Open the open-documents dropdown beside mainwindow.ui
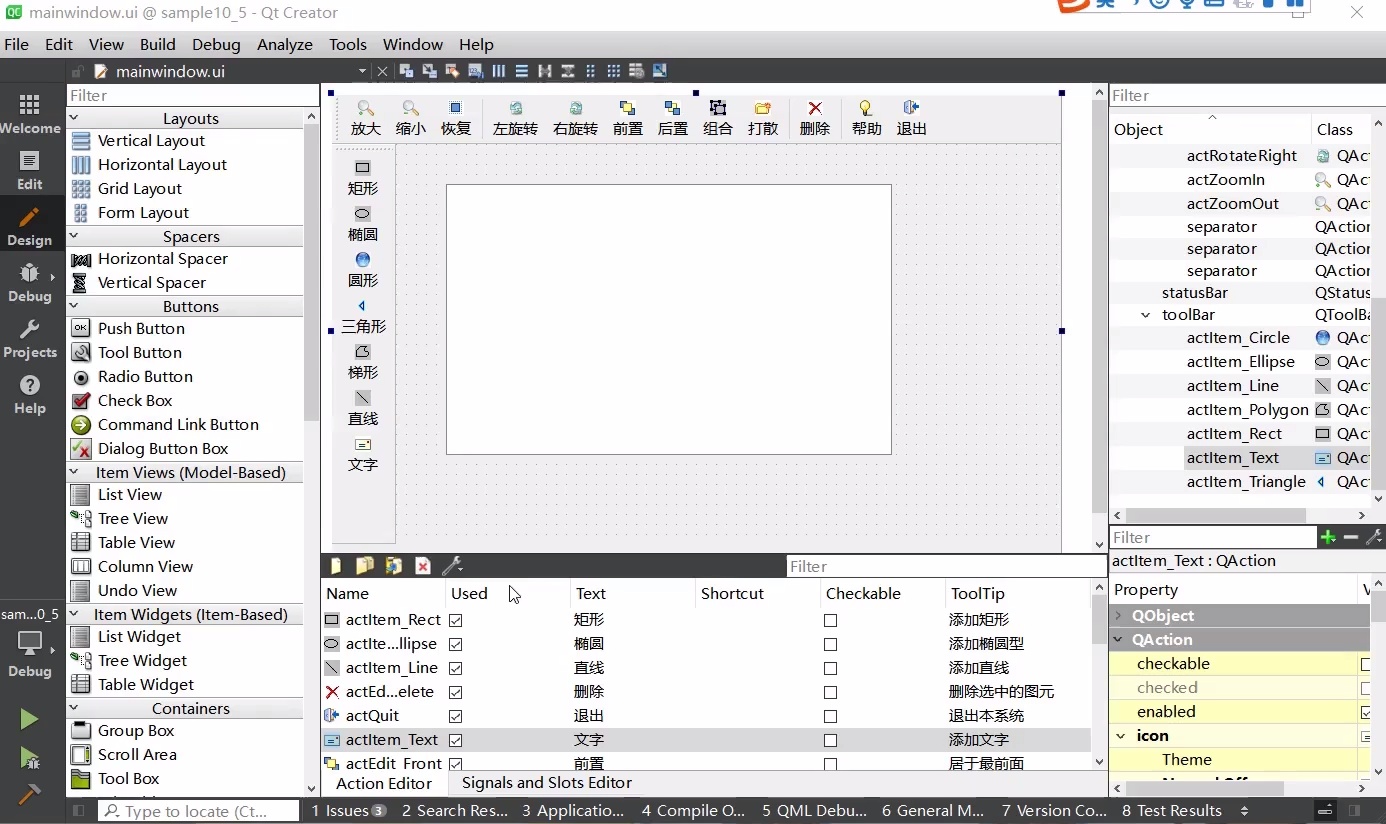 pos(362,71)
